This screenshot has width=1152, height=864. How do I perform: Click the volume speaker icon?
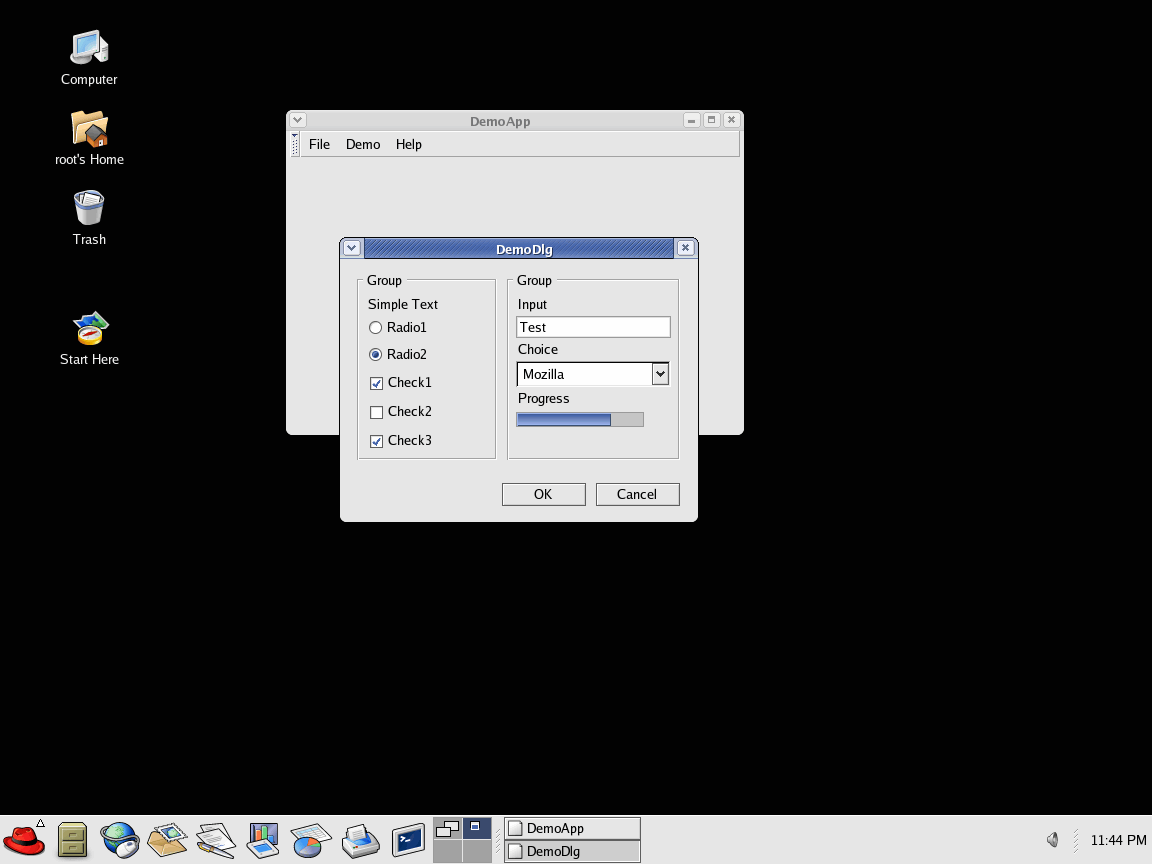[x=1052, y=840]
